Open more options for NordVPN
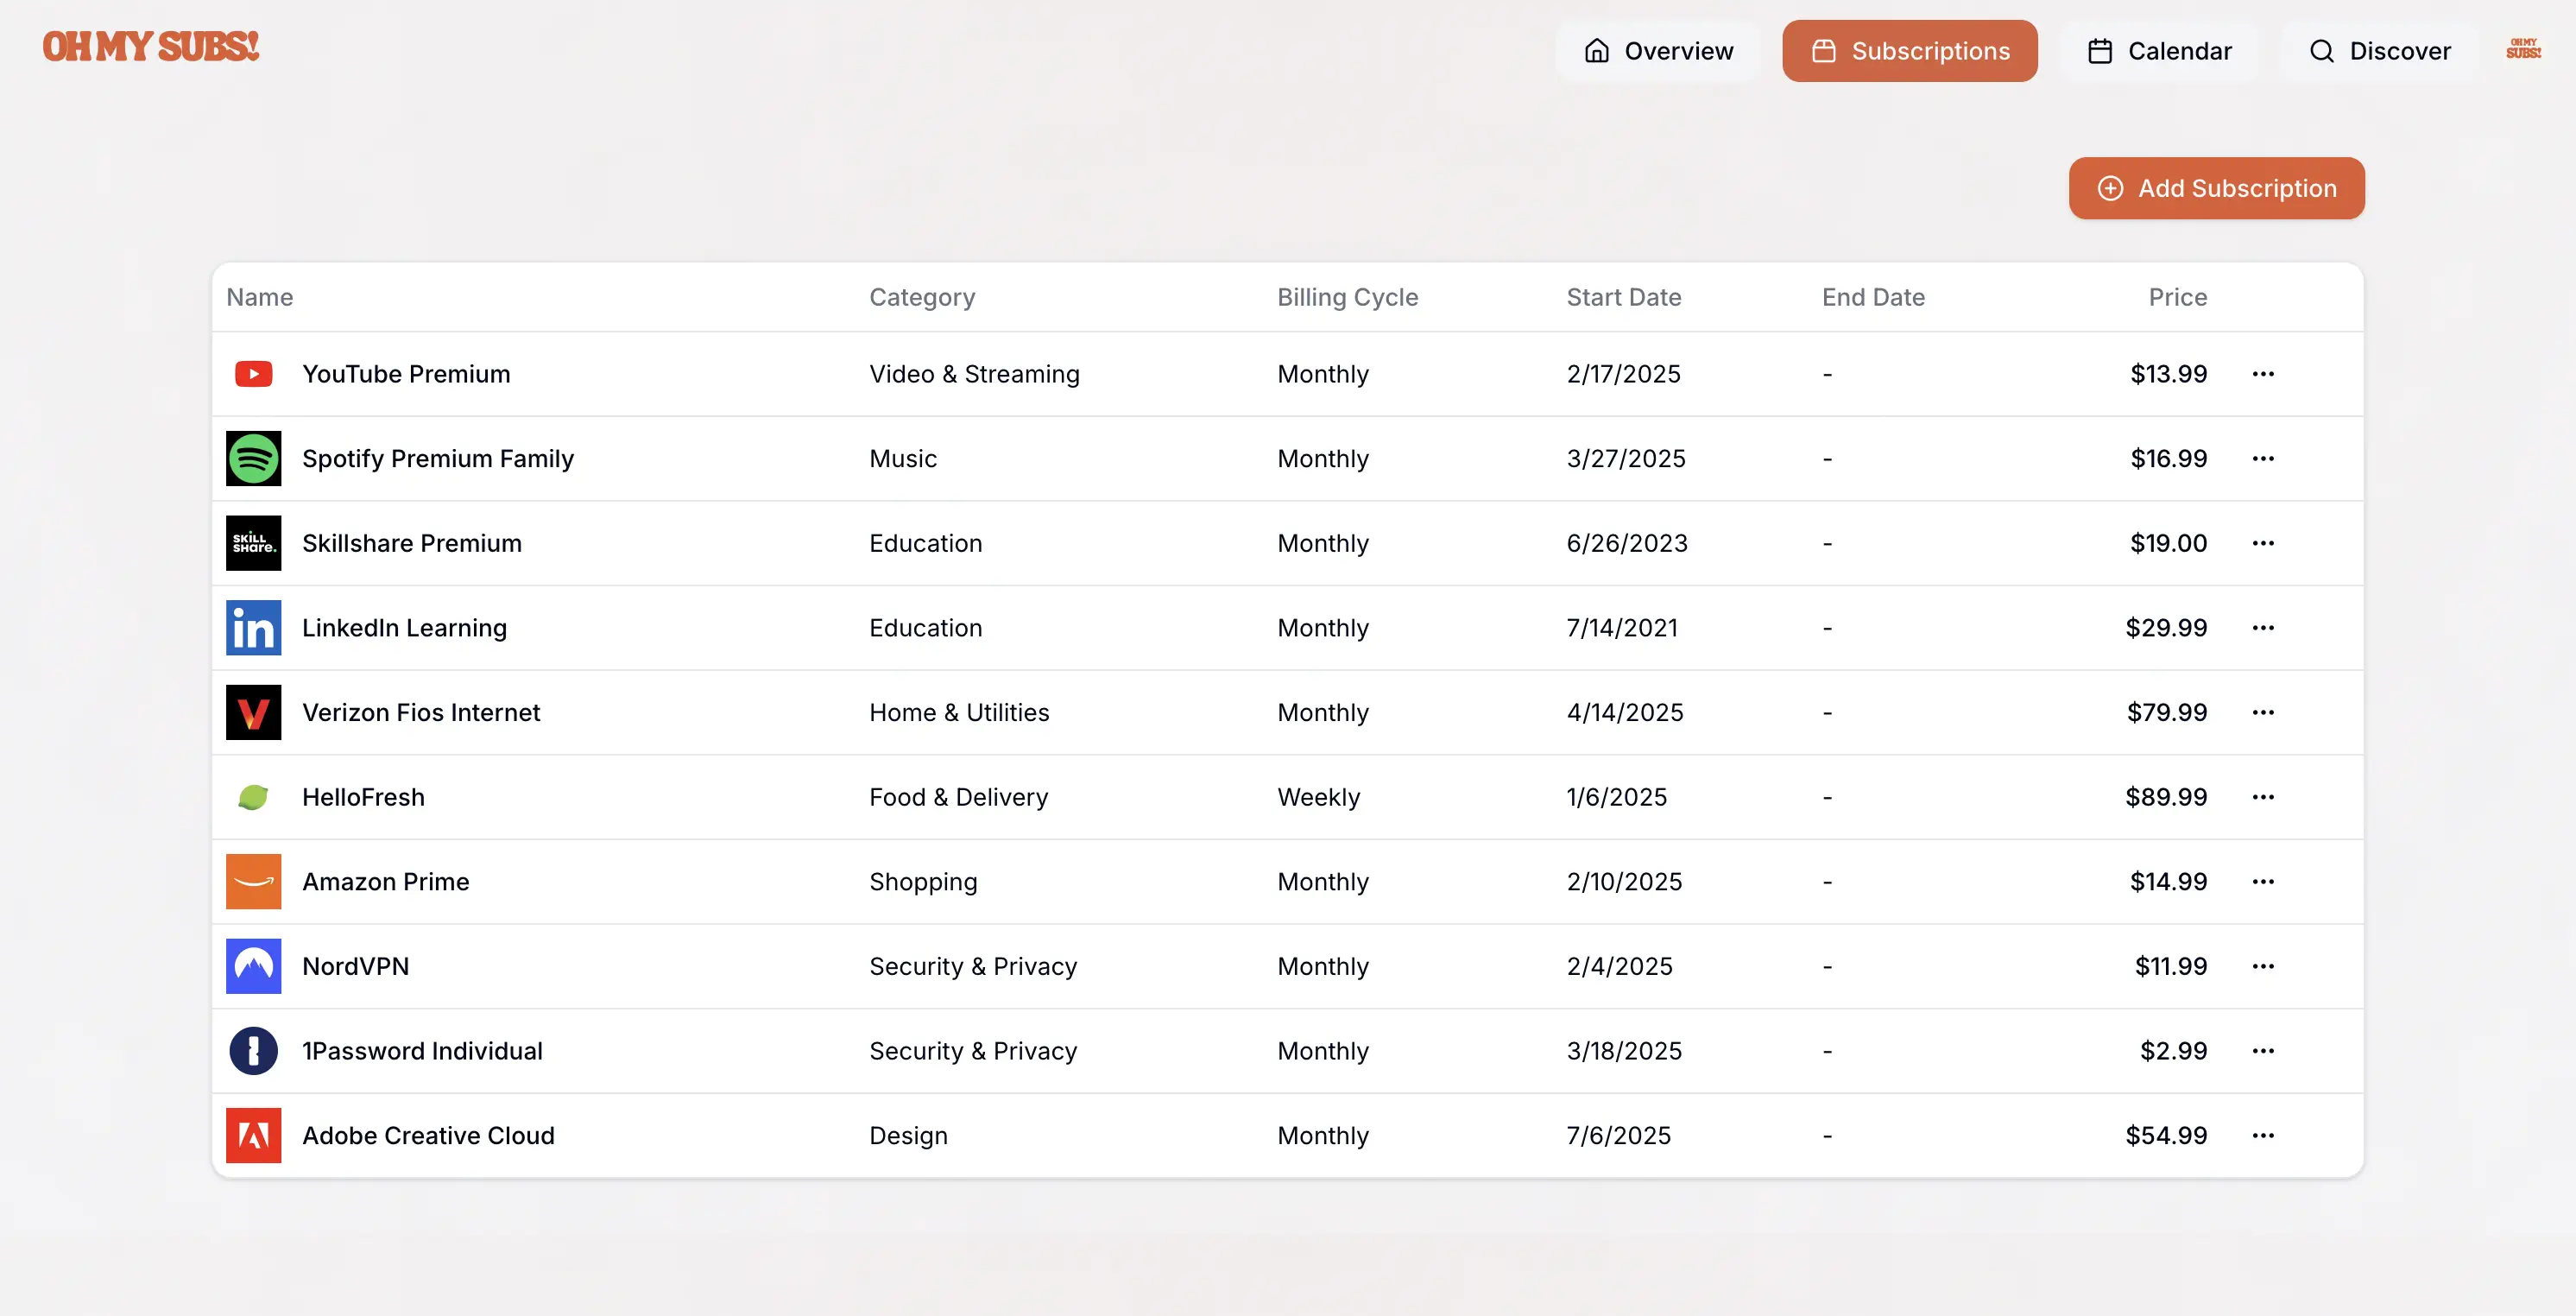The image size is (2576, 1316). pyautogui.click(x=2263, y=966)
